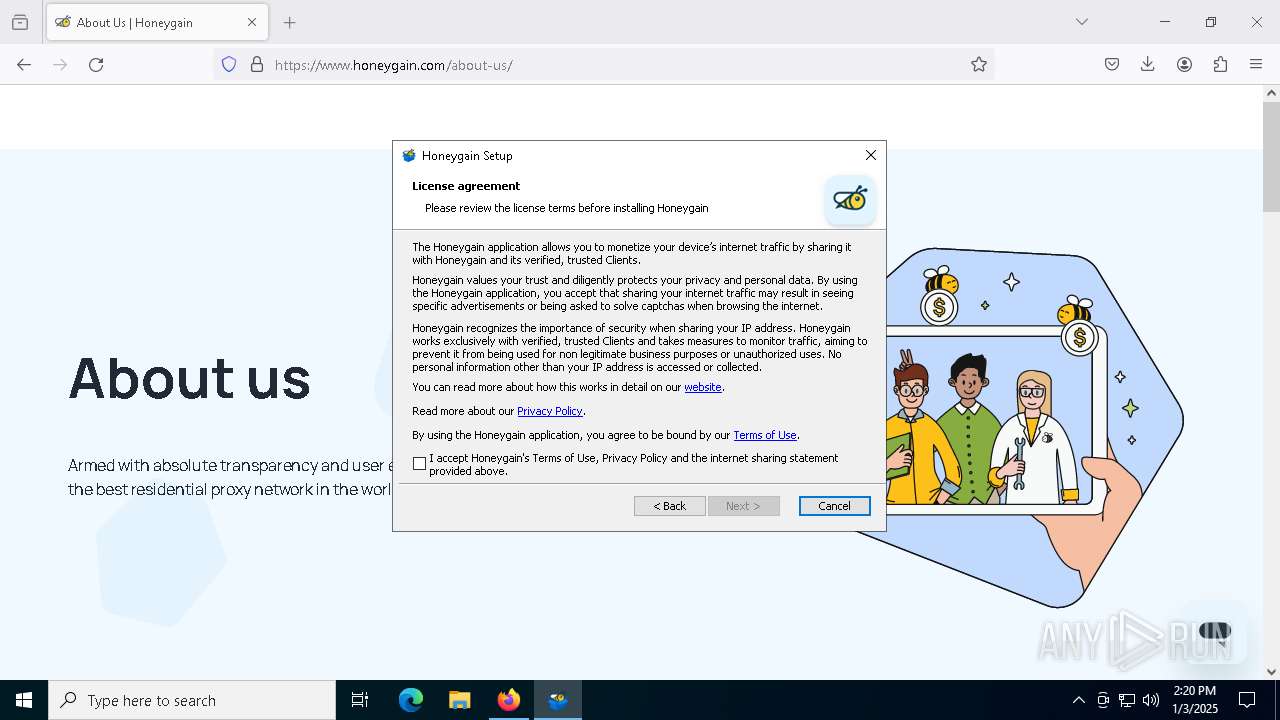
Task: Open the Windows Start menu
Action: point(24,700)
